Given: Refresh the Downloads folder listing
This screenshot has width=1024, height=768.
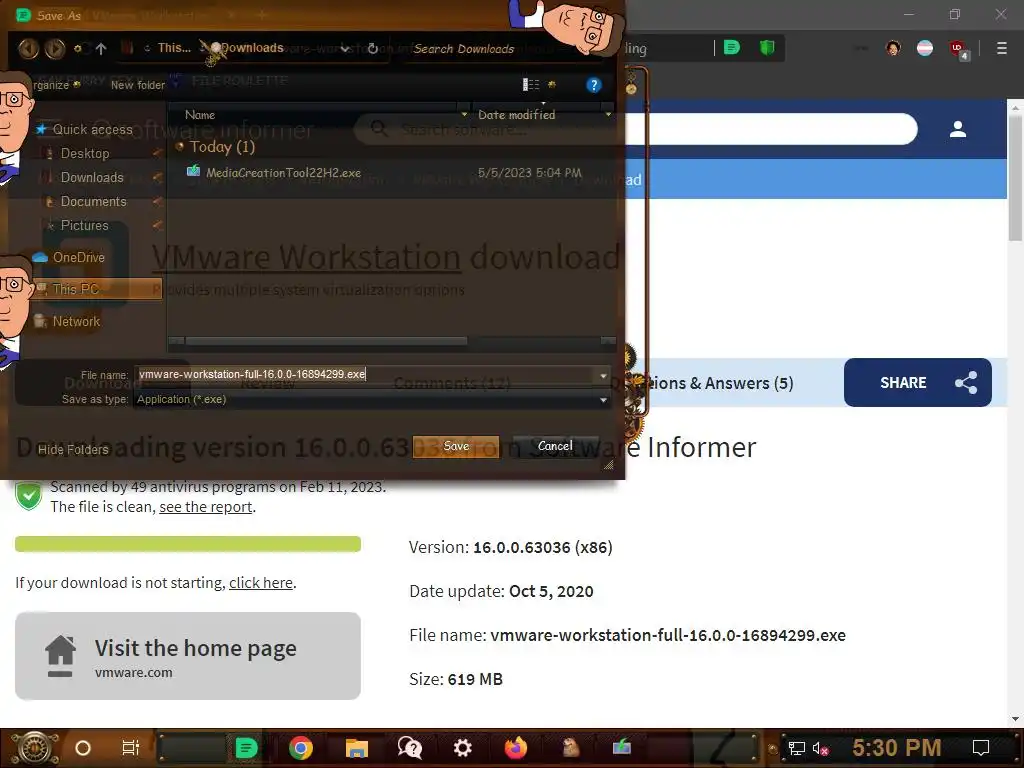Looking at the screenshot, I should point(372,48).
